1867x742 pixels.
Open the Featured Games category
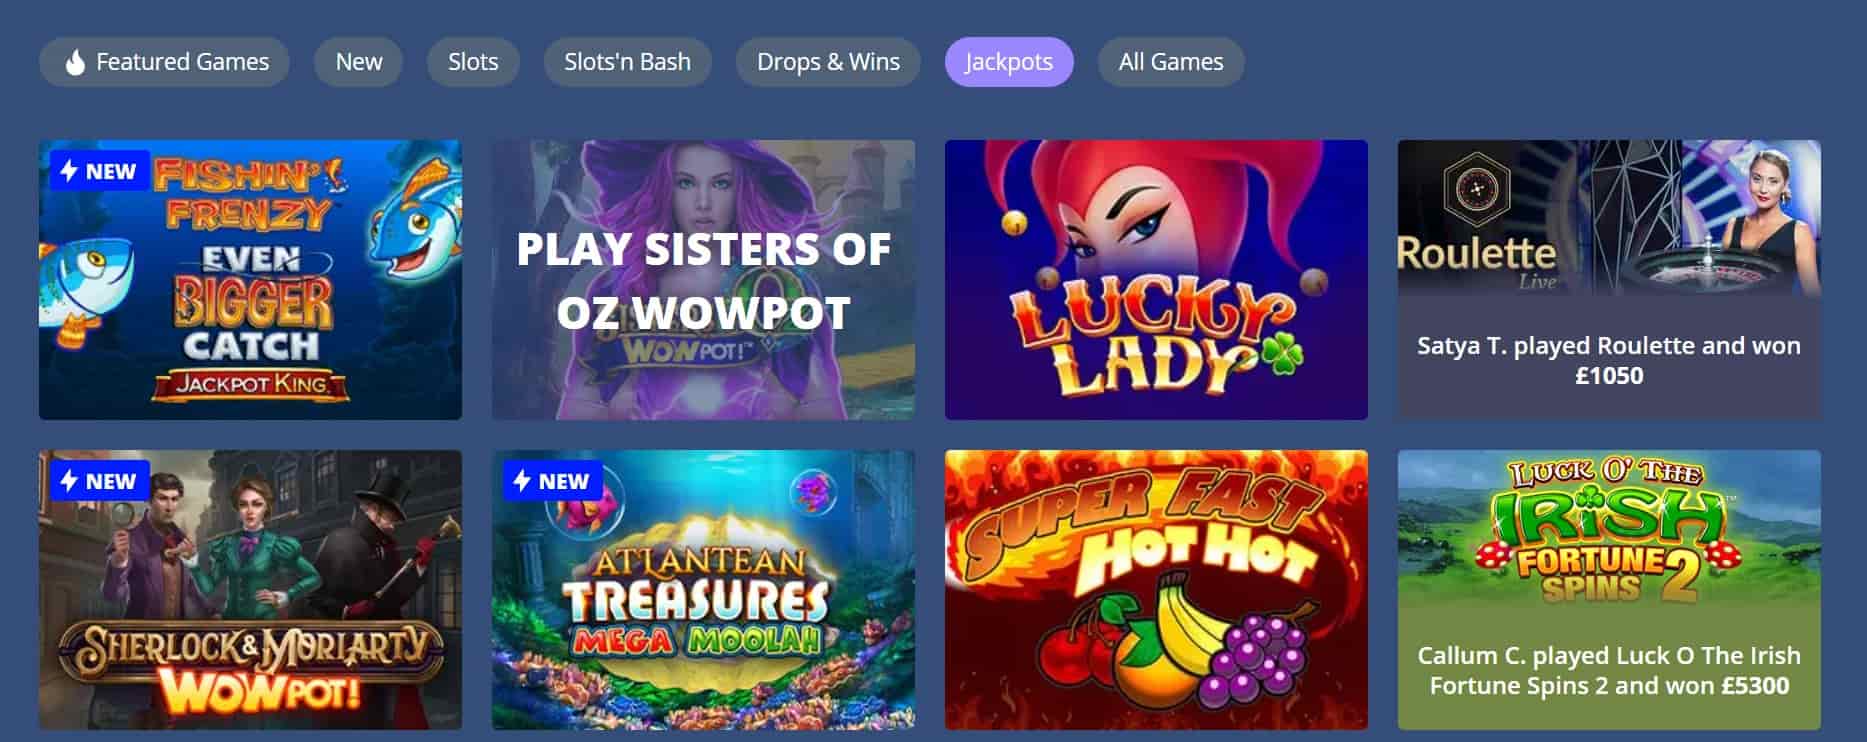(164, 62)
